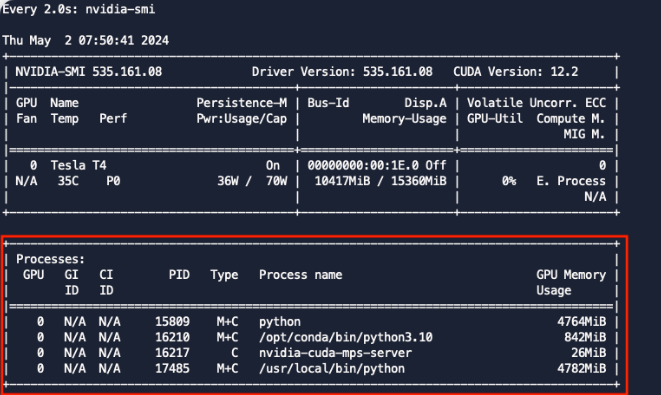661x395 pixels.
Task: Click the '0%' GPU utilization value
Action: [x=509, y=181]
